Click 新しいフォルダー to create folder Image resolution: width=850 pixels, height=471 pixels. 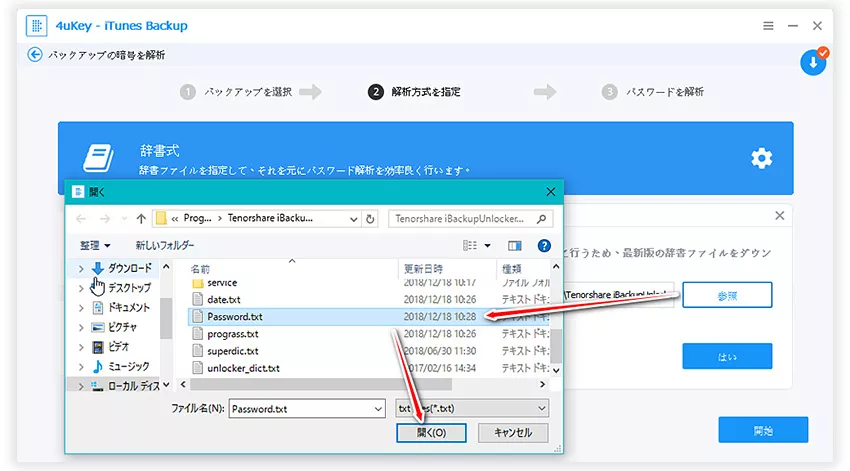[165, 245]
